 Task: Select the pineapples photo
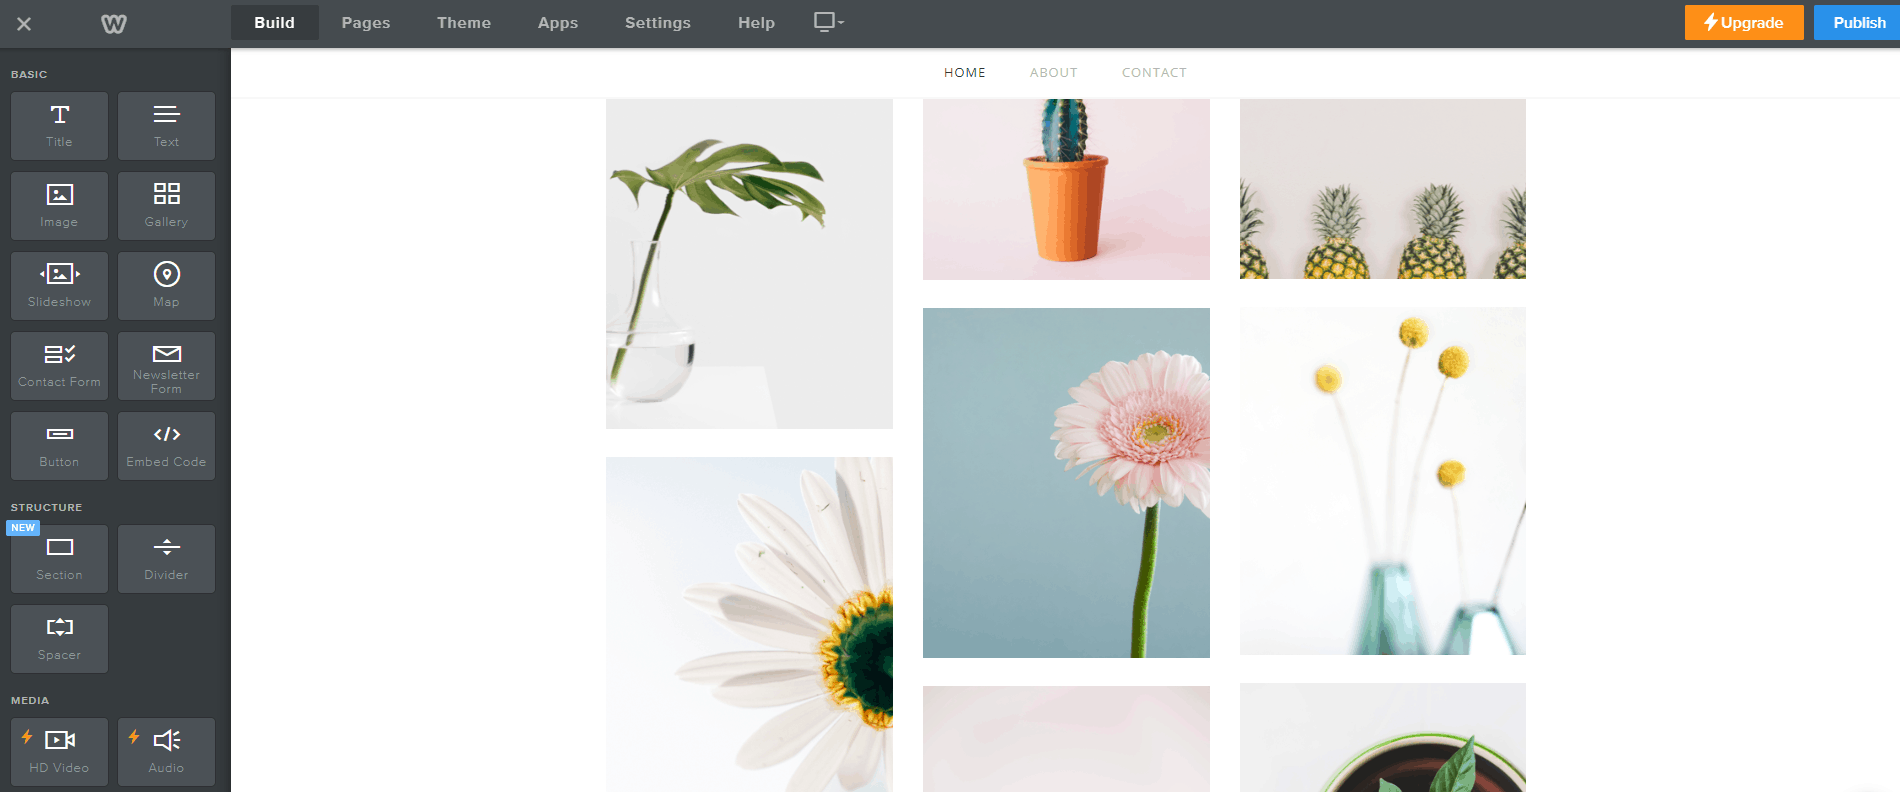pyautogui.click(x=1383, y=189)
